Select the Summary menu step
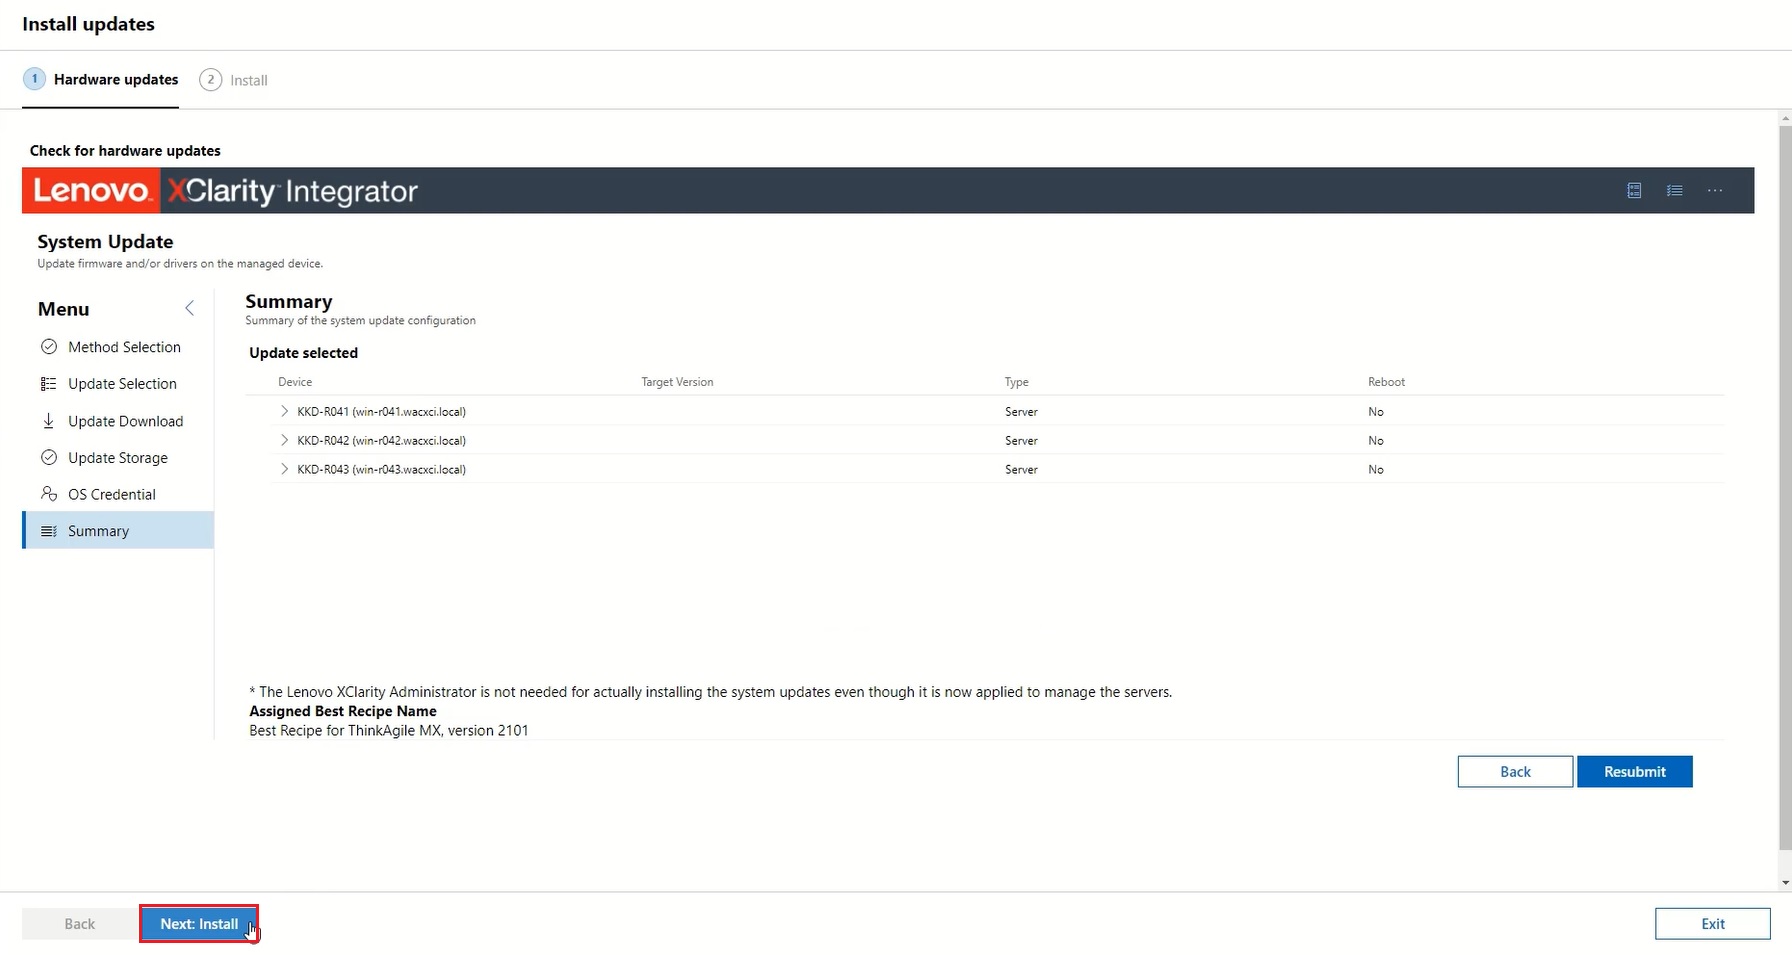This screenshot has width=1792, height=955. click(x=118, y=530)
